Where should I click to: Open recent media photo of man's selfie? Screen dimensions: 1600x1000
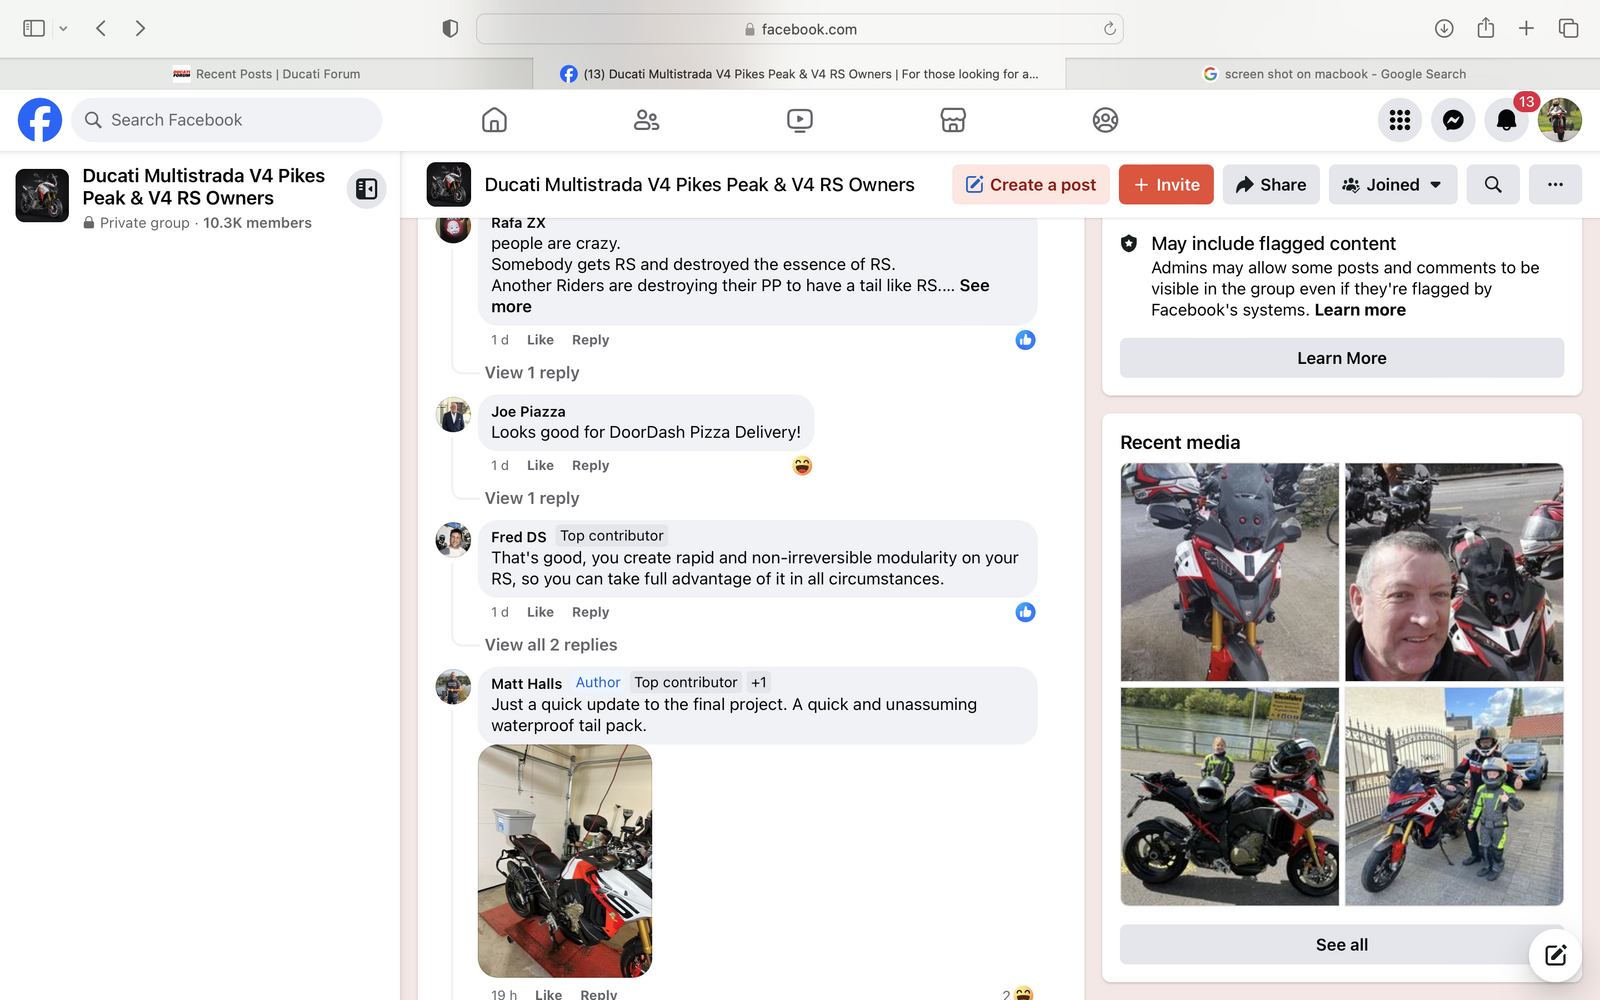coord(1454,572)
